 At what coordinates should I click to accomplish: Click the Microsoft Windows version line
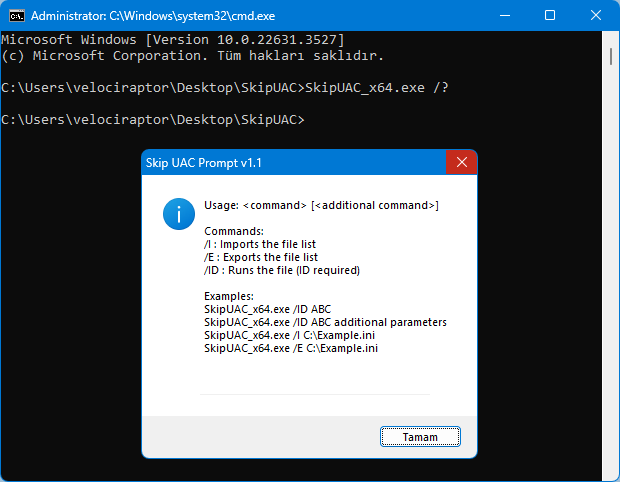coord(172,39)
